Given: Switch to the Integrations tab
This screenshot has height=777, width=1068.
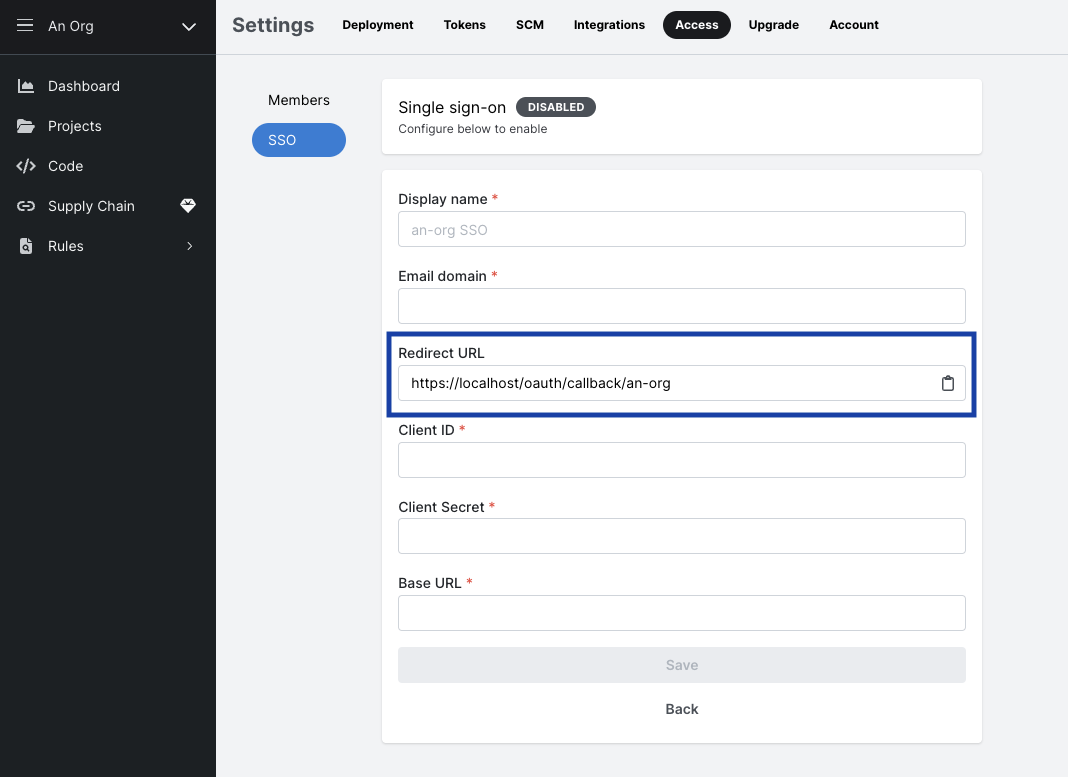Looking at the screenshot, I should pos(609,25).
